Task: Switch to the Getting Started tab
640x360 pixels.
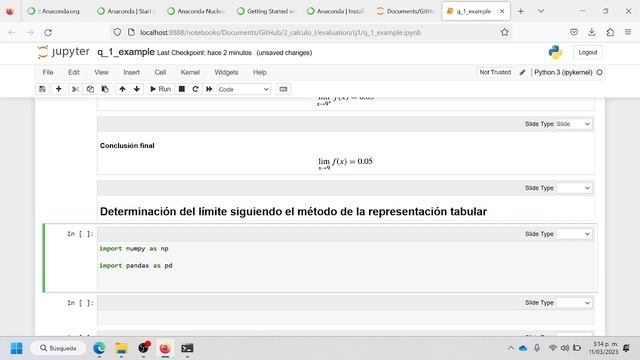Action: 266,11
